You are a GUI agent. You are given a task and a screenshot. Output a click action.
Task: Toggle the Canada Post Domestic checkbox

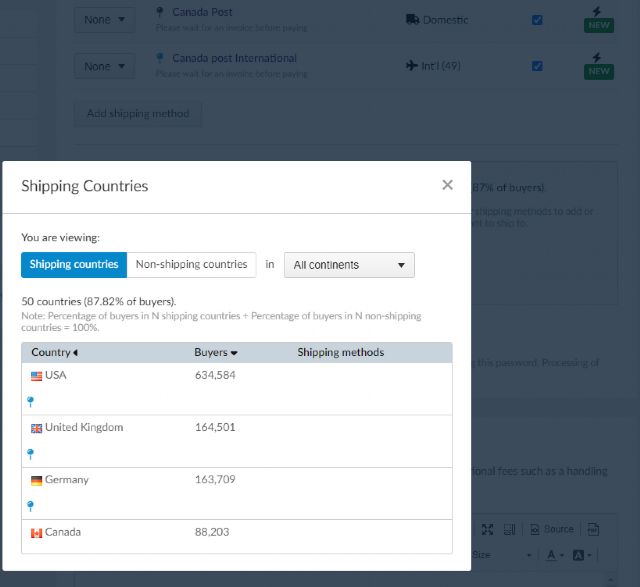point(537,20)
